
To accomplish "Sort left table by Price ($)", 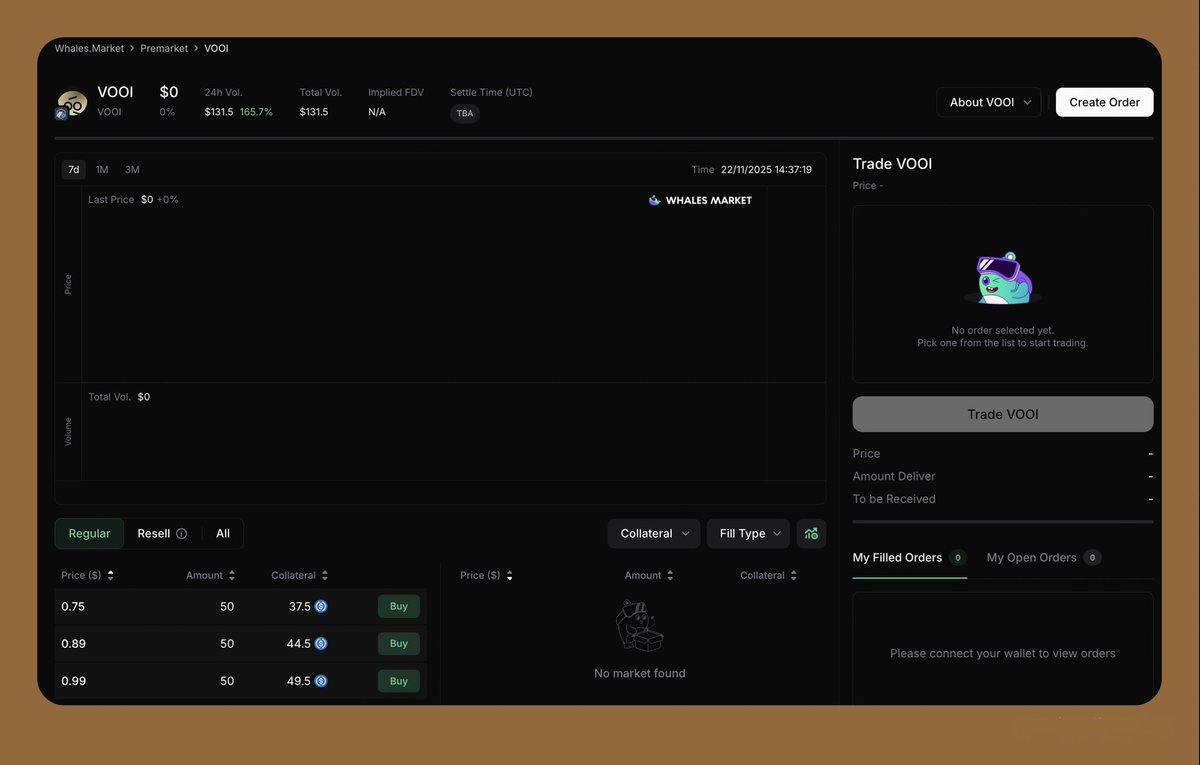I will point(87,576).
